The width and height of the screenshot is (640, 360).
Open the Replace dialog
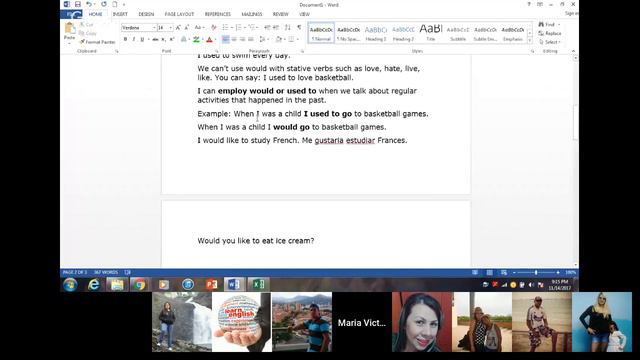(x=550, y=33)
